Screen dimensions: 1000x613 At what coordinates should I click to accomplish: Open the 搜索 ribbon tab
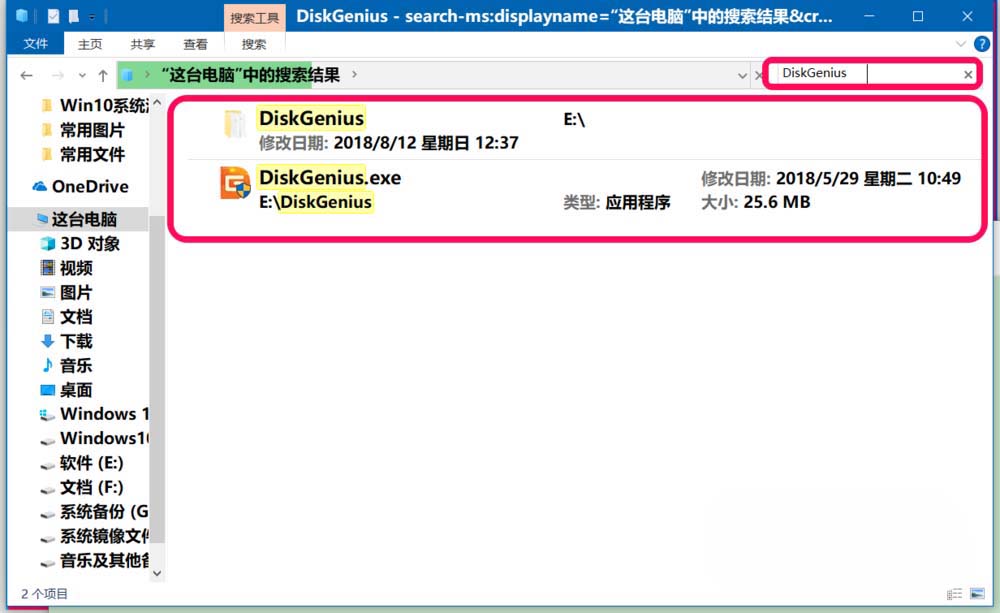(x=254, y=44)
